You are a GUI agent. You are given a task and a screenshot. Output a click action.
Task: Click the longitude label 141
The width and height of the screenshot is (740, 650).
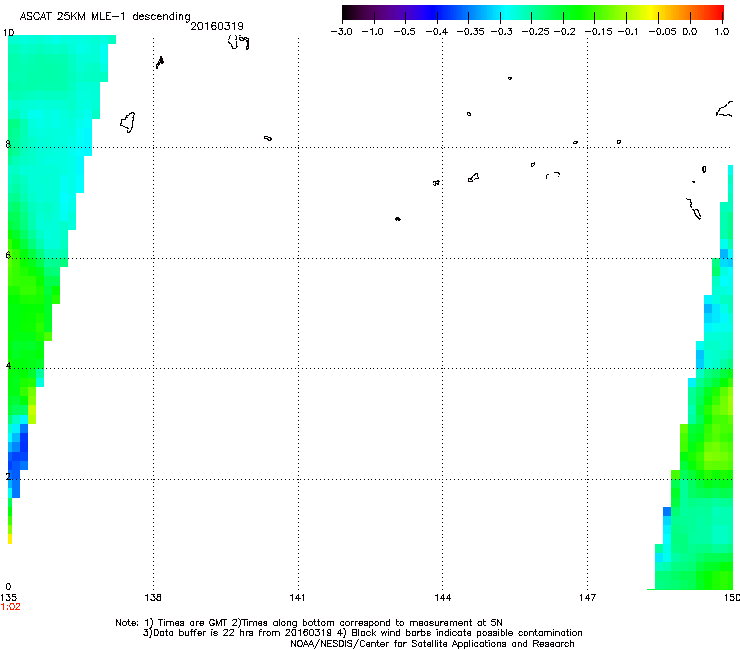tap(297, 598)
